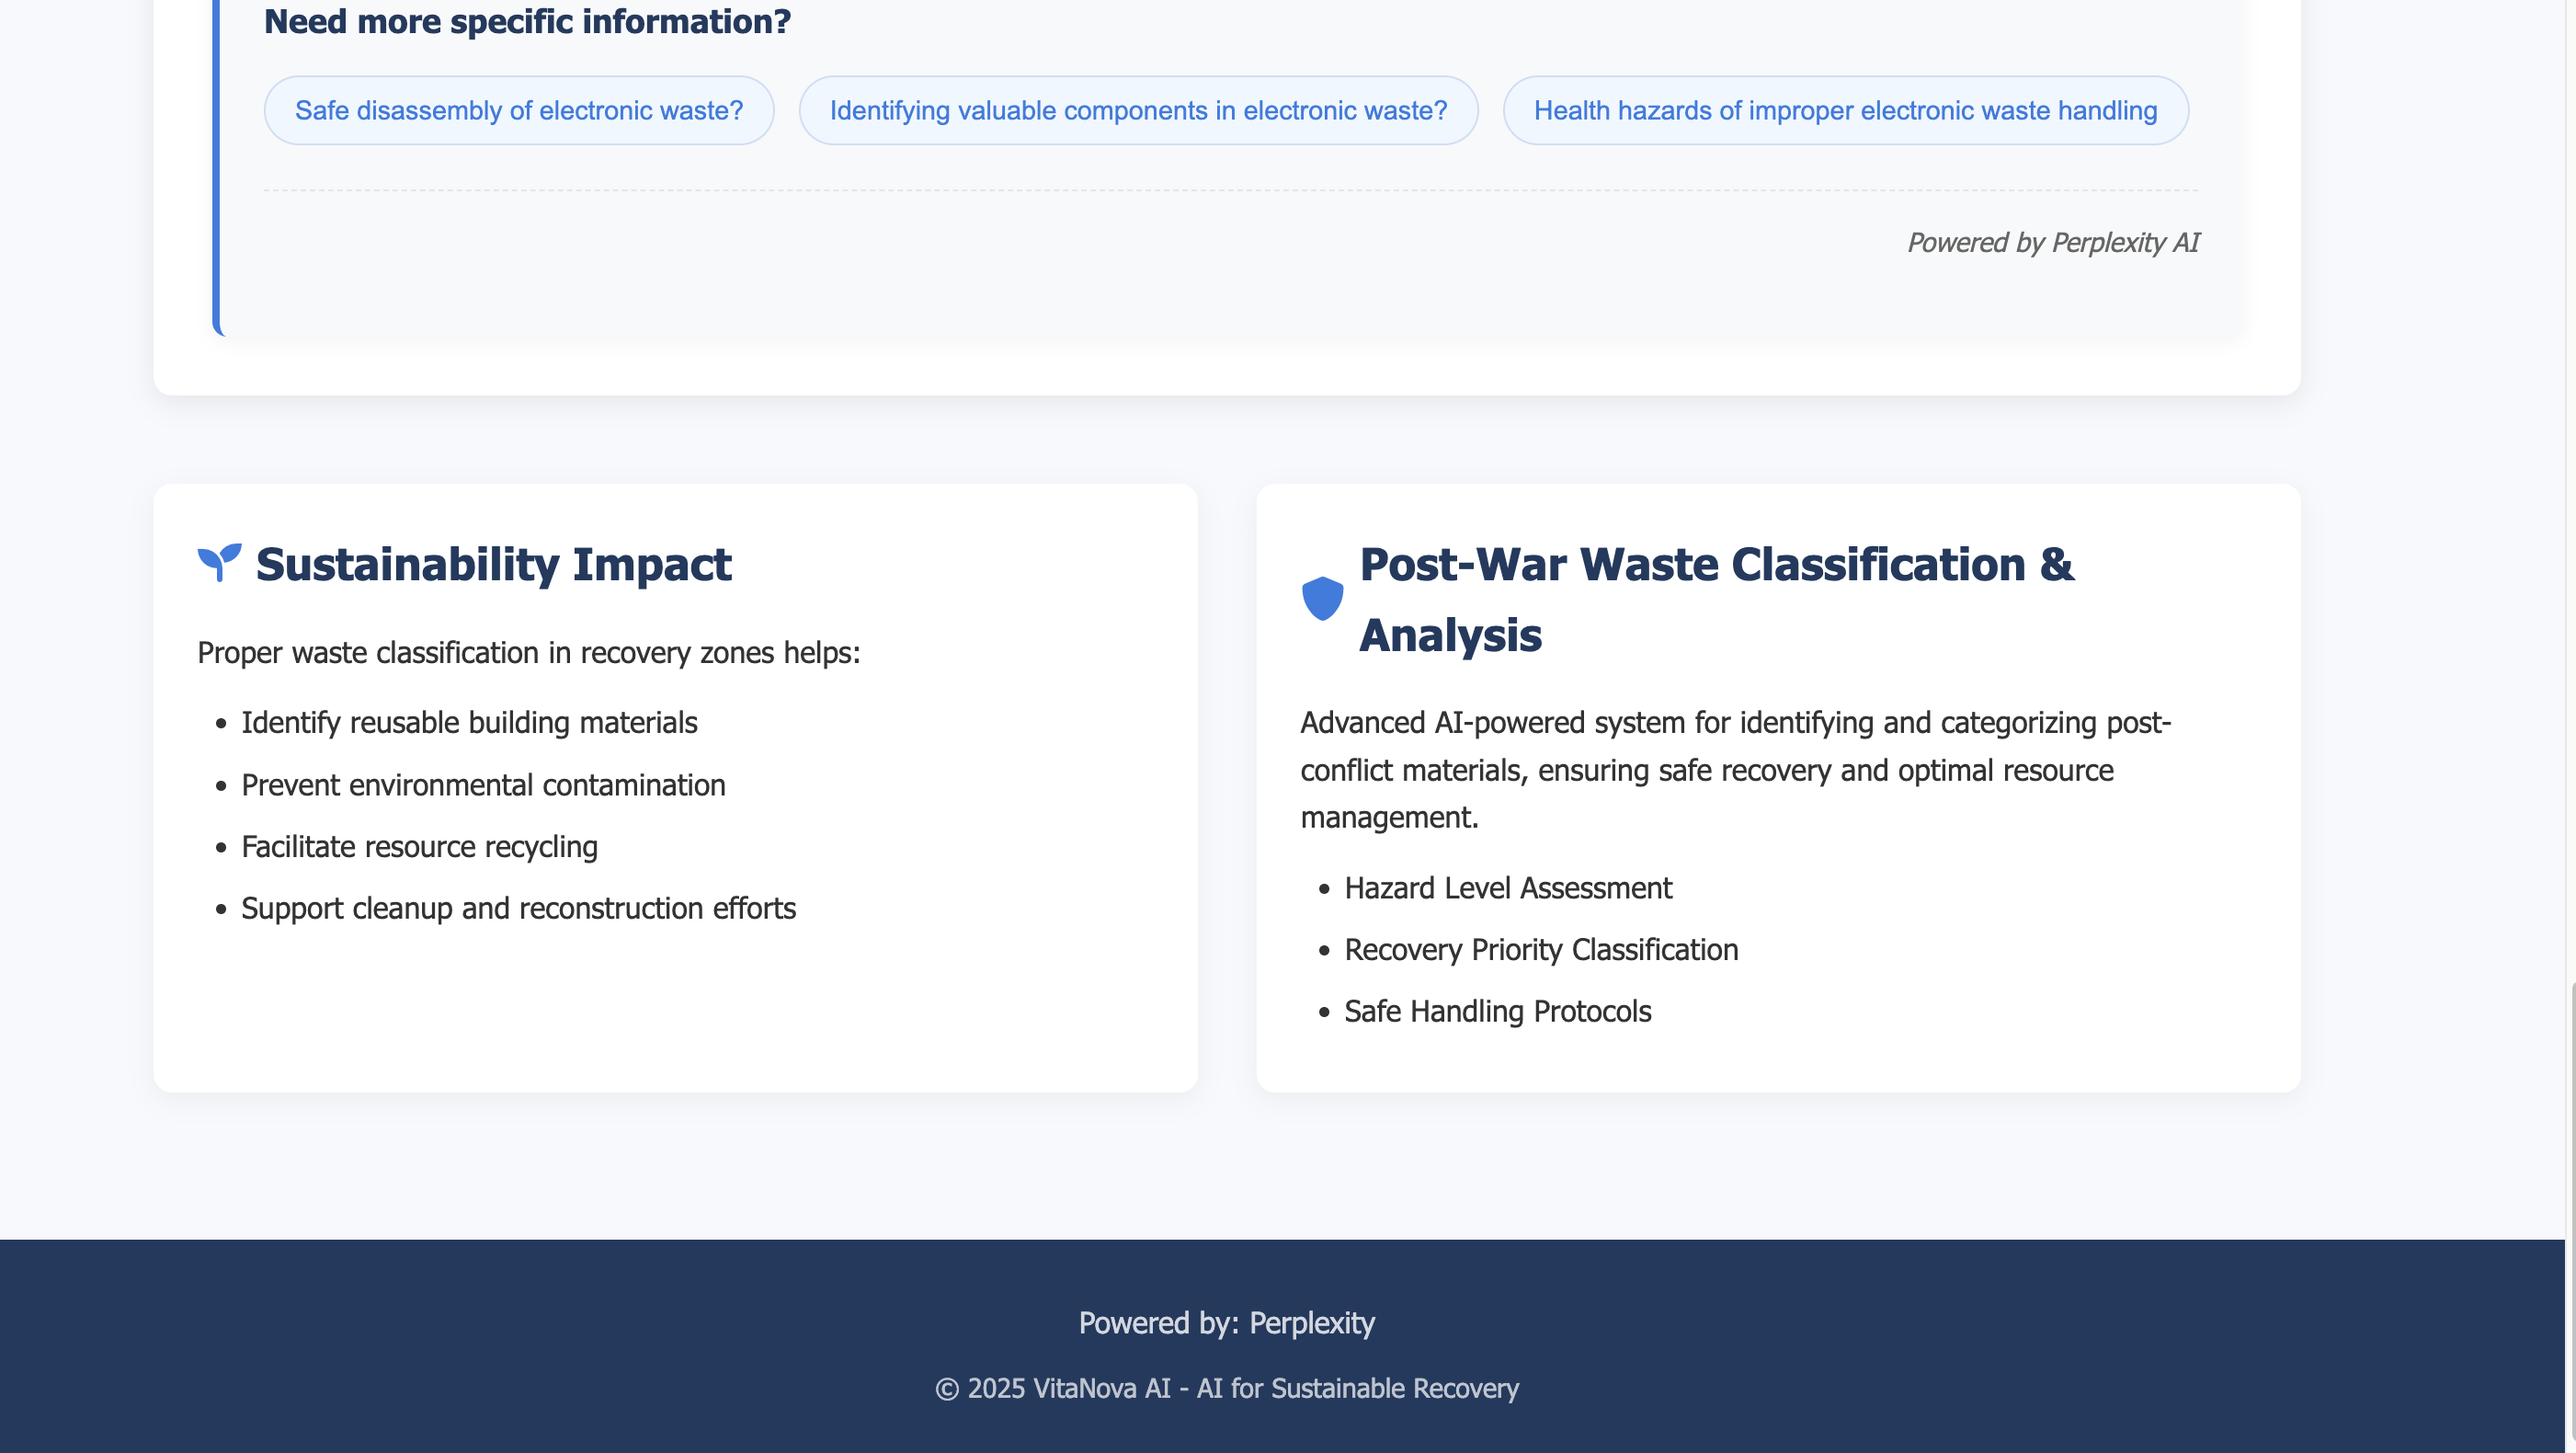
Task: Click the Sustainability Impact heading
Action: (493, 564)
